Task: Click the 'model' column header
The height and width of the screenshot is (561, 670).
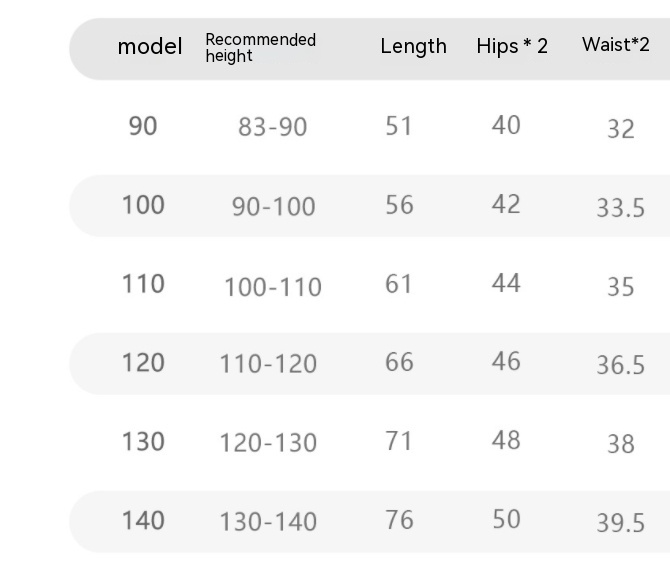Action: [x=150, y=47]
